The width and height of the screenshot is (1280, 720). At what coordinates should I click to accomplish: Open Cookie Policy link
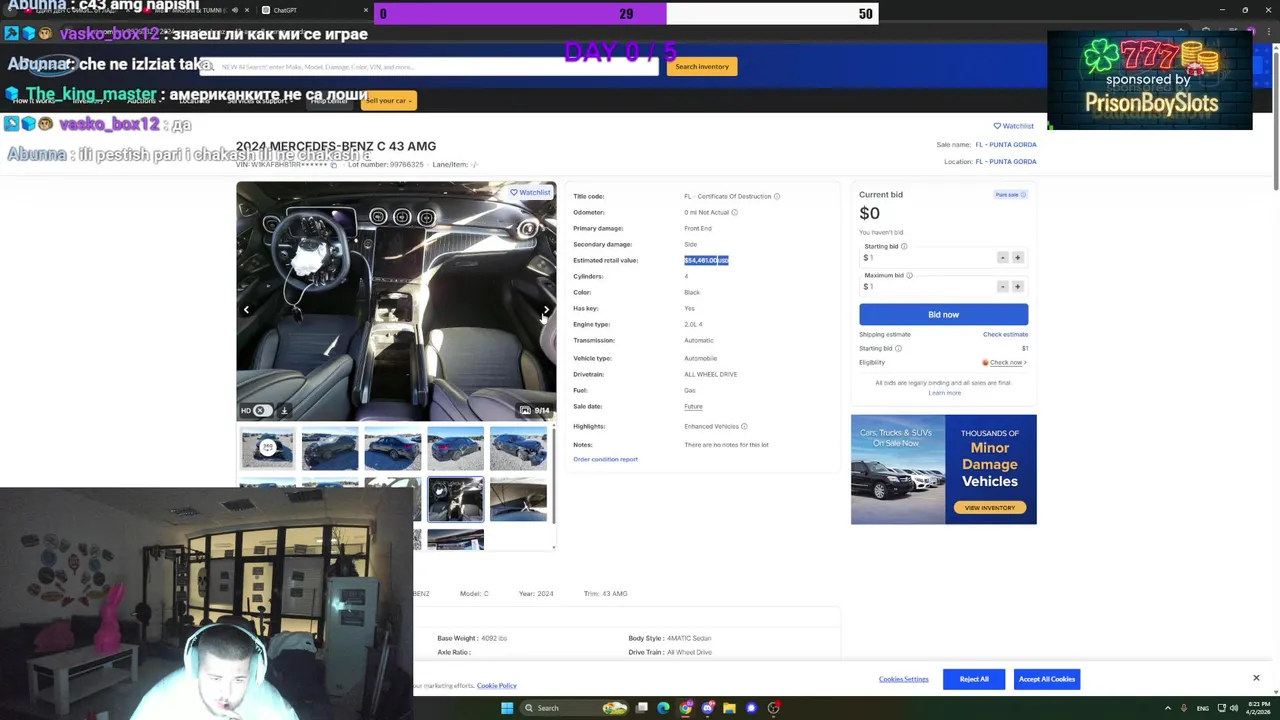pos(496,686)
